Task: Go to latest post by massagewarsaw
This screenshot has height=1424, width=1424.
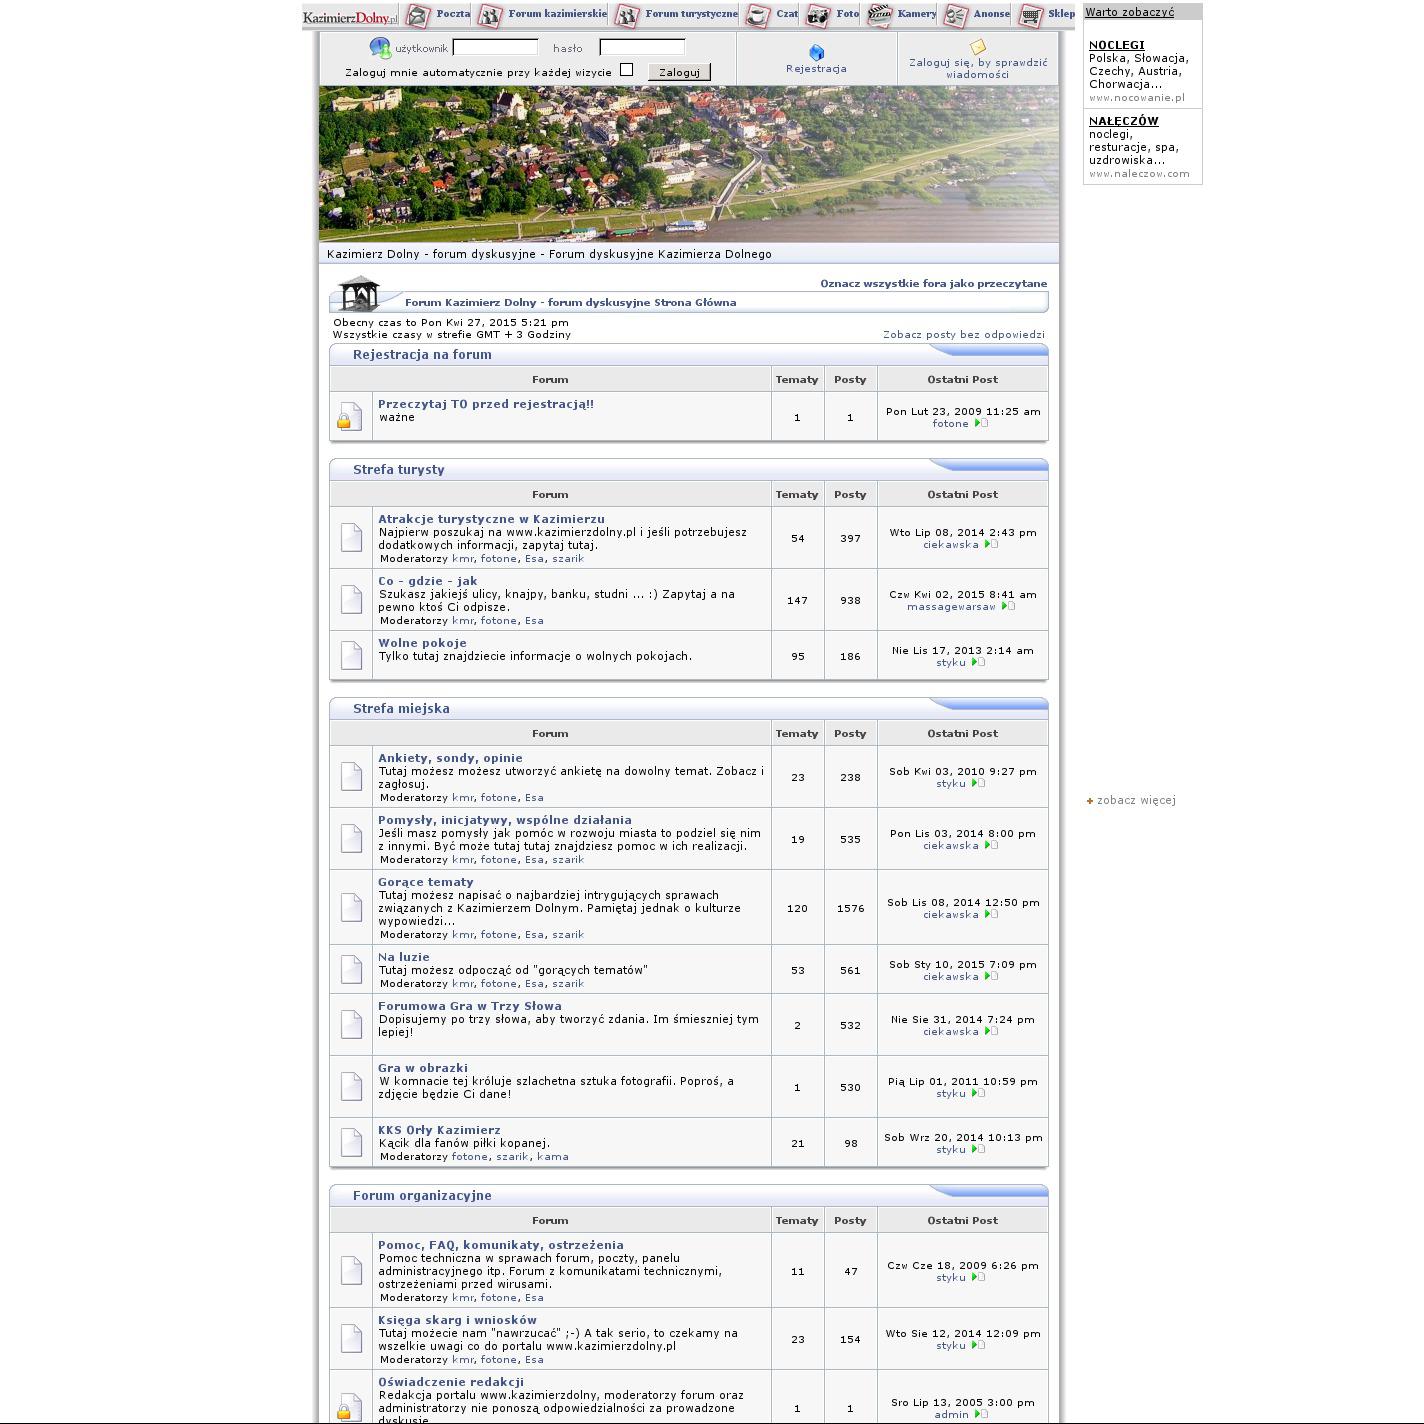Action: [x=1008, y=606]
